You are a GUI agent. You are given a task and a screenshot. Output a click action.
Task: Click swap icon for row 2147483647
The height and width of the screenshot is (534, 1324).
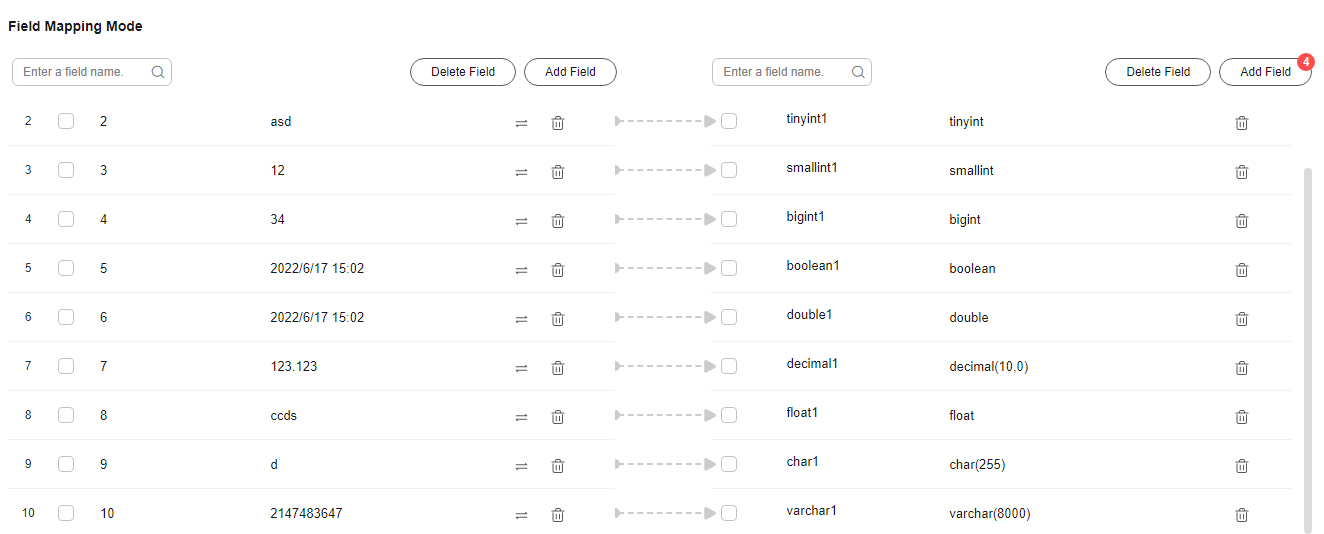pos(521,515)
